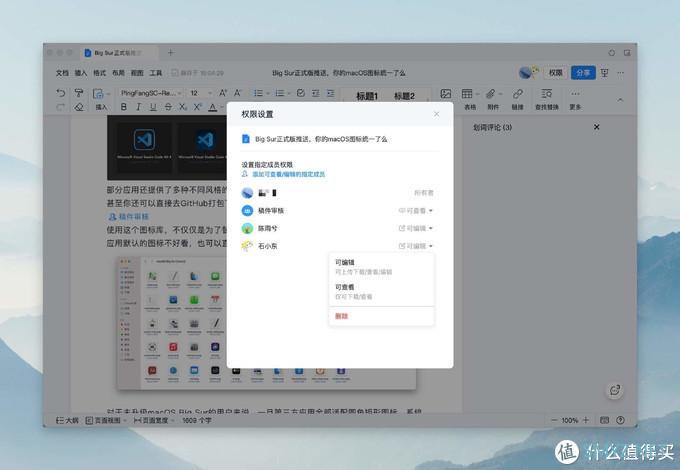Screen dimensions: 680x470
Task: Open the 文档 menu
Action: [x=62, y=73]
